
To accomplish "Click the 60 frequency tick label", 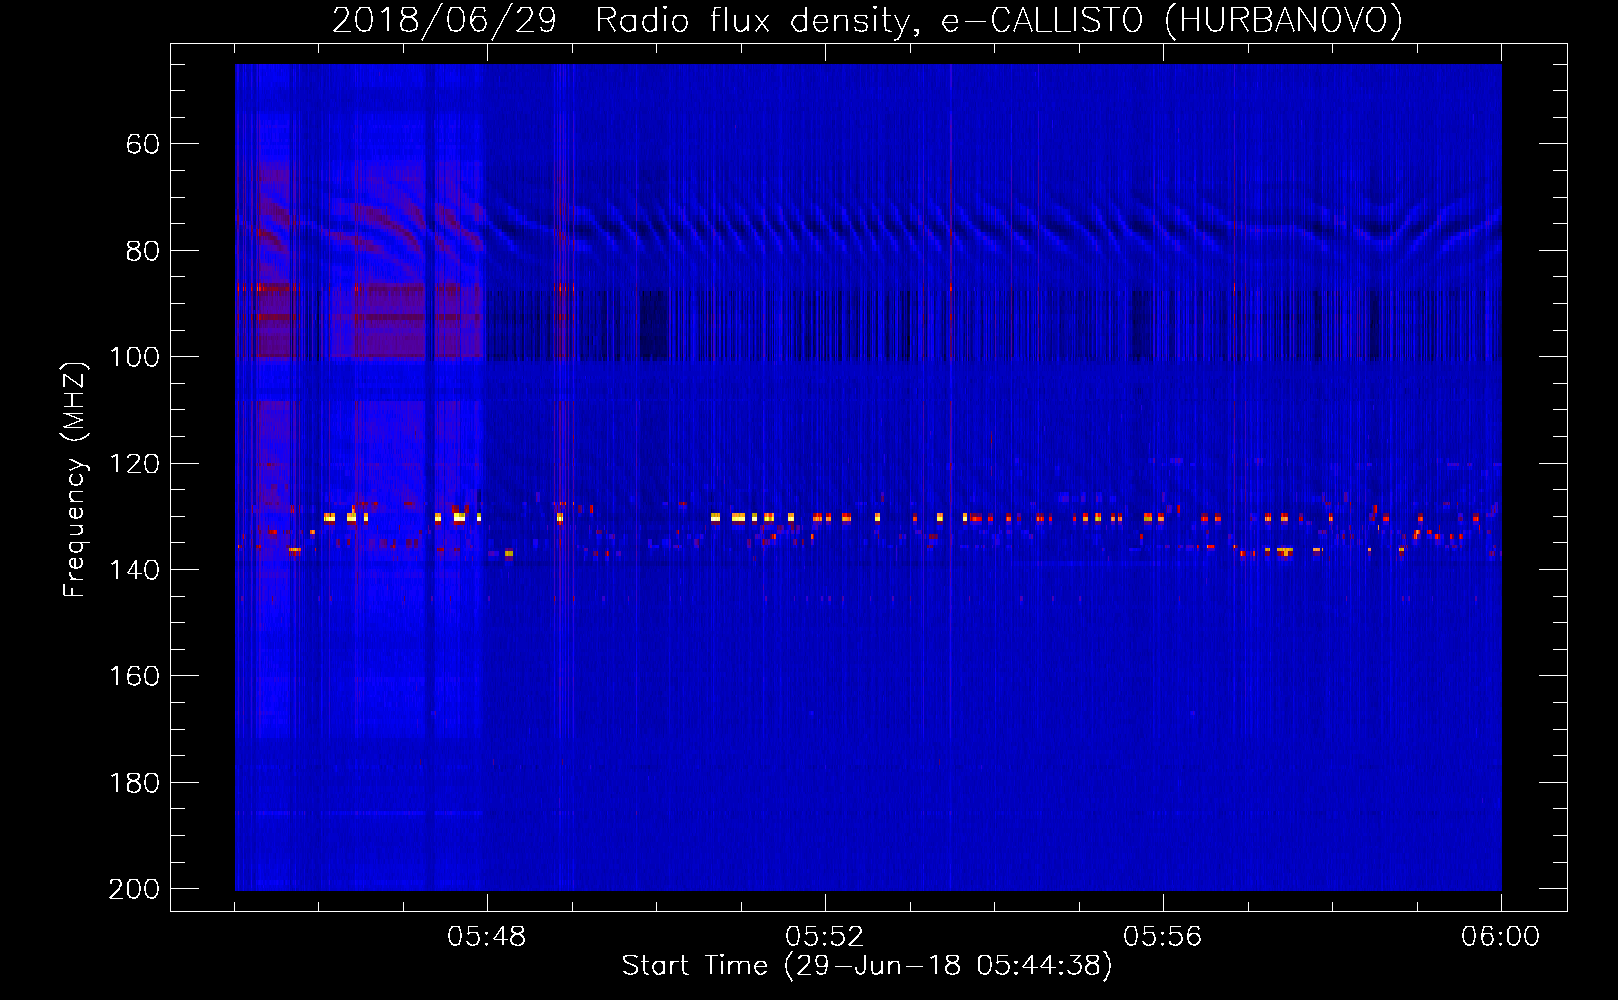I will click(143, 144).
